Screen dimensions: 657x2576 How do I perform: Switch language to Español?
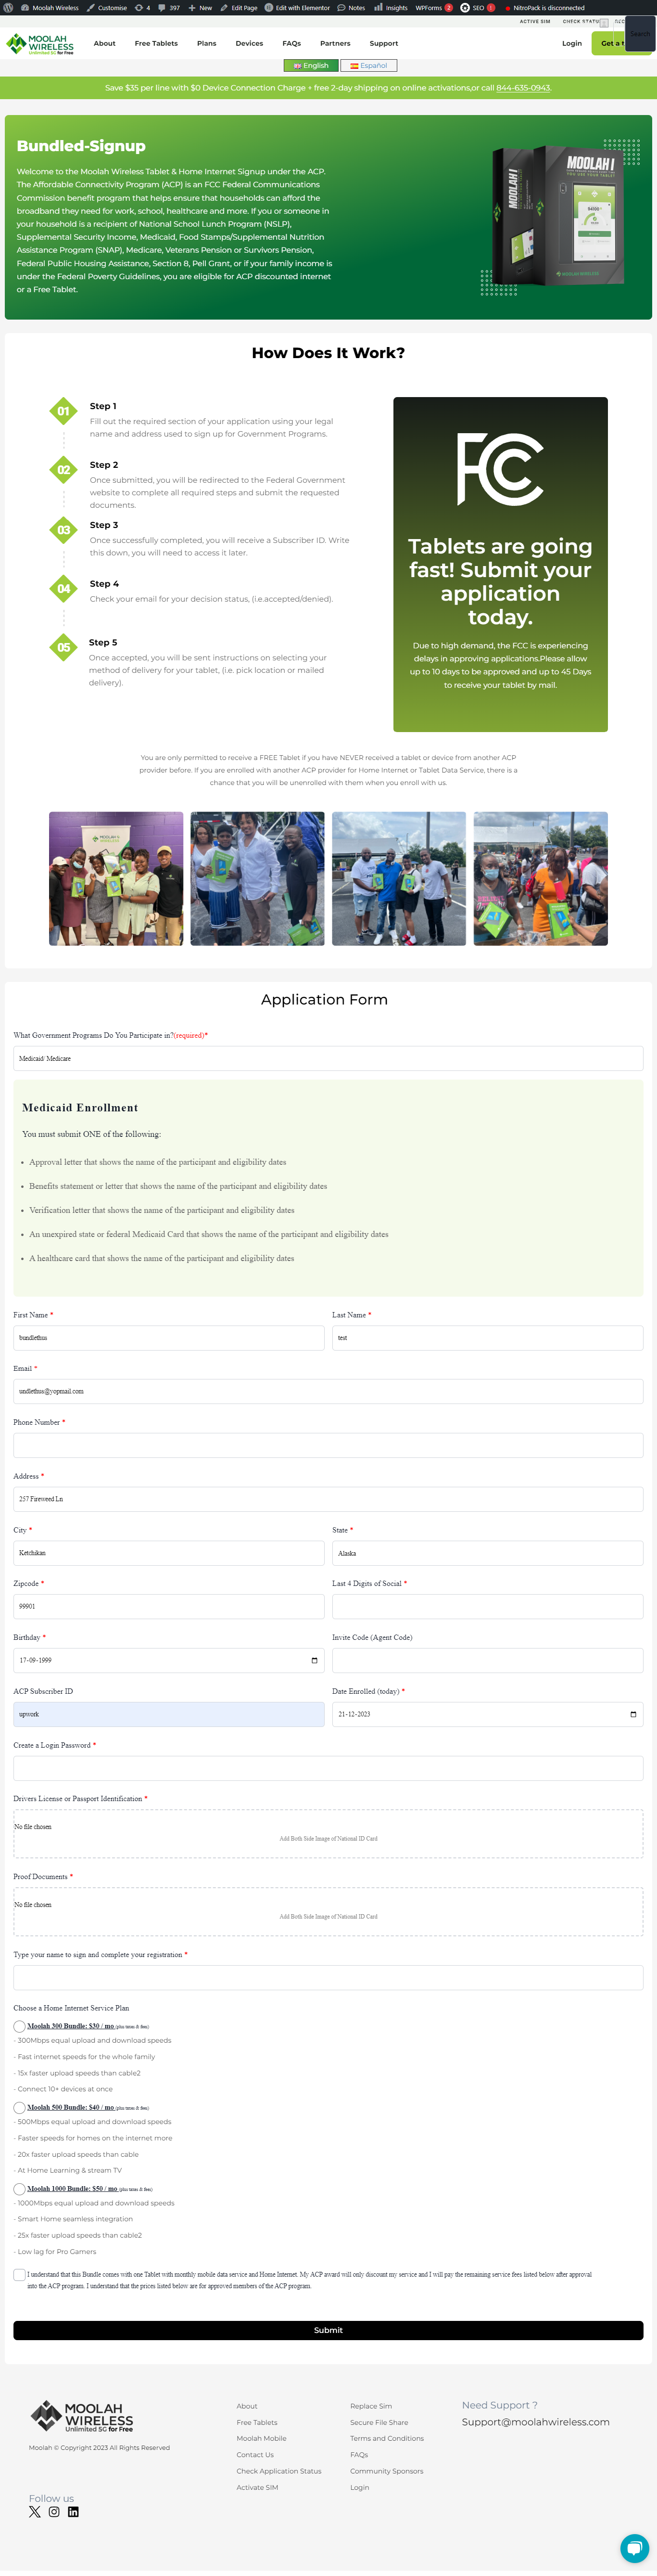368,66
